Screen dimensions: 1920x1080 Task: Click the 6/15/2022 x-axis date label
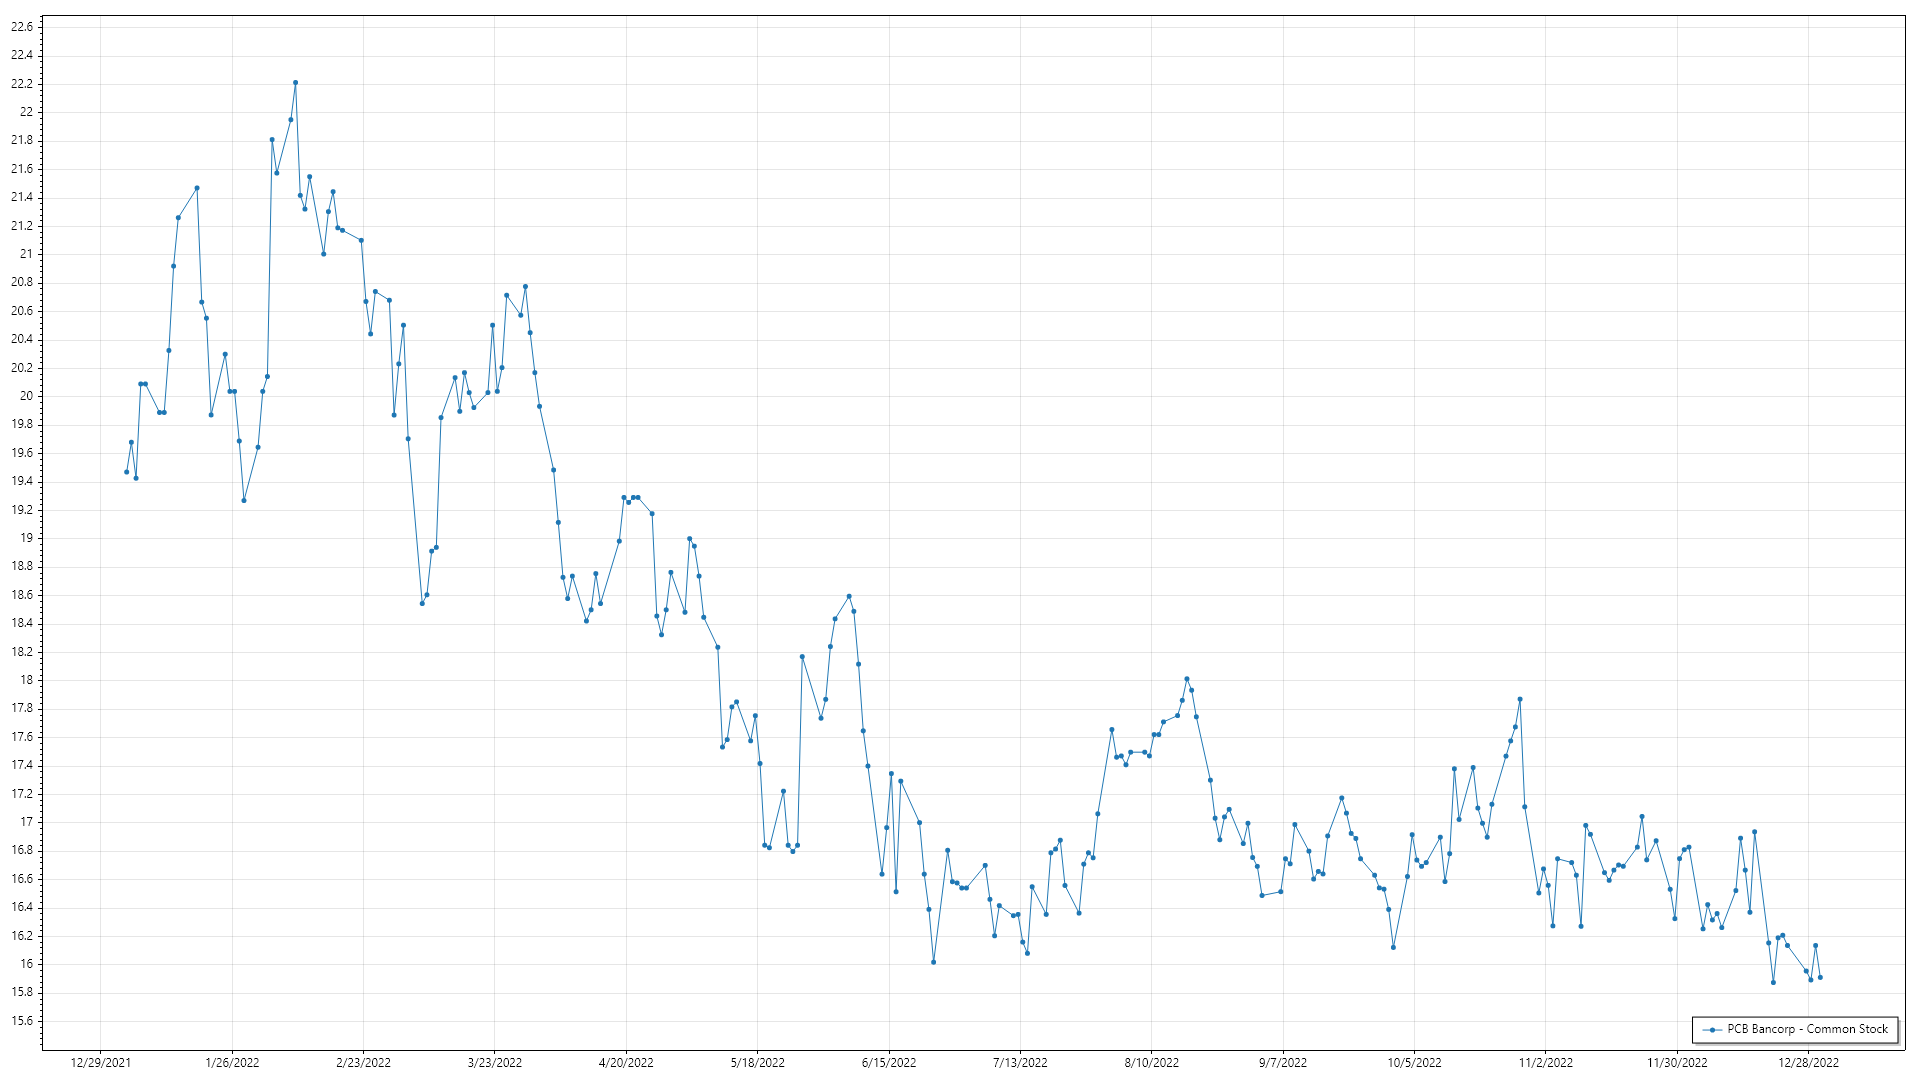889,1063
